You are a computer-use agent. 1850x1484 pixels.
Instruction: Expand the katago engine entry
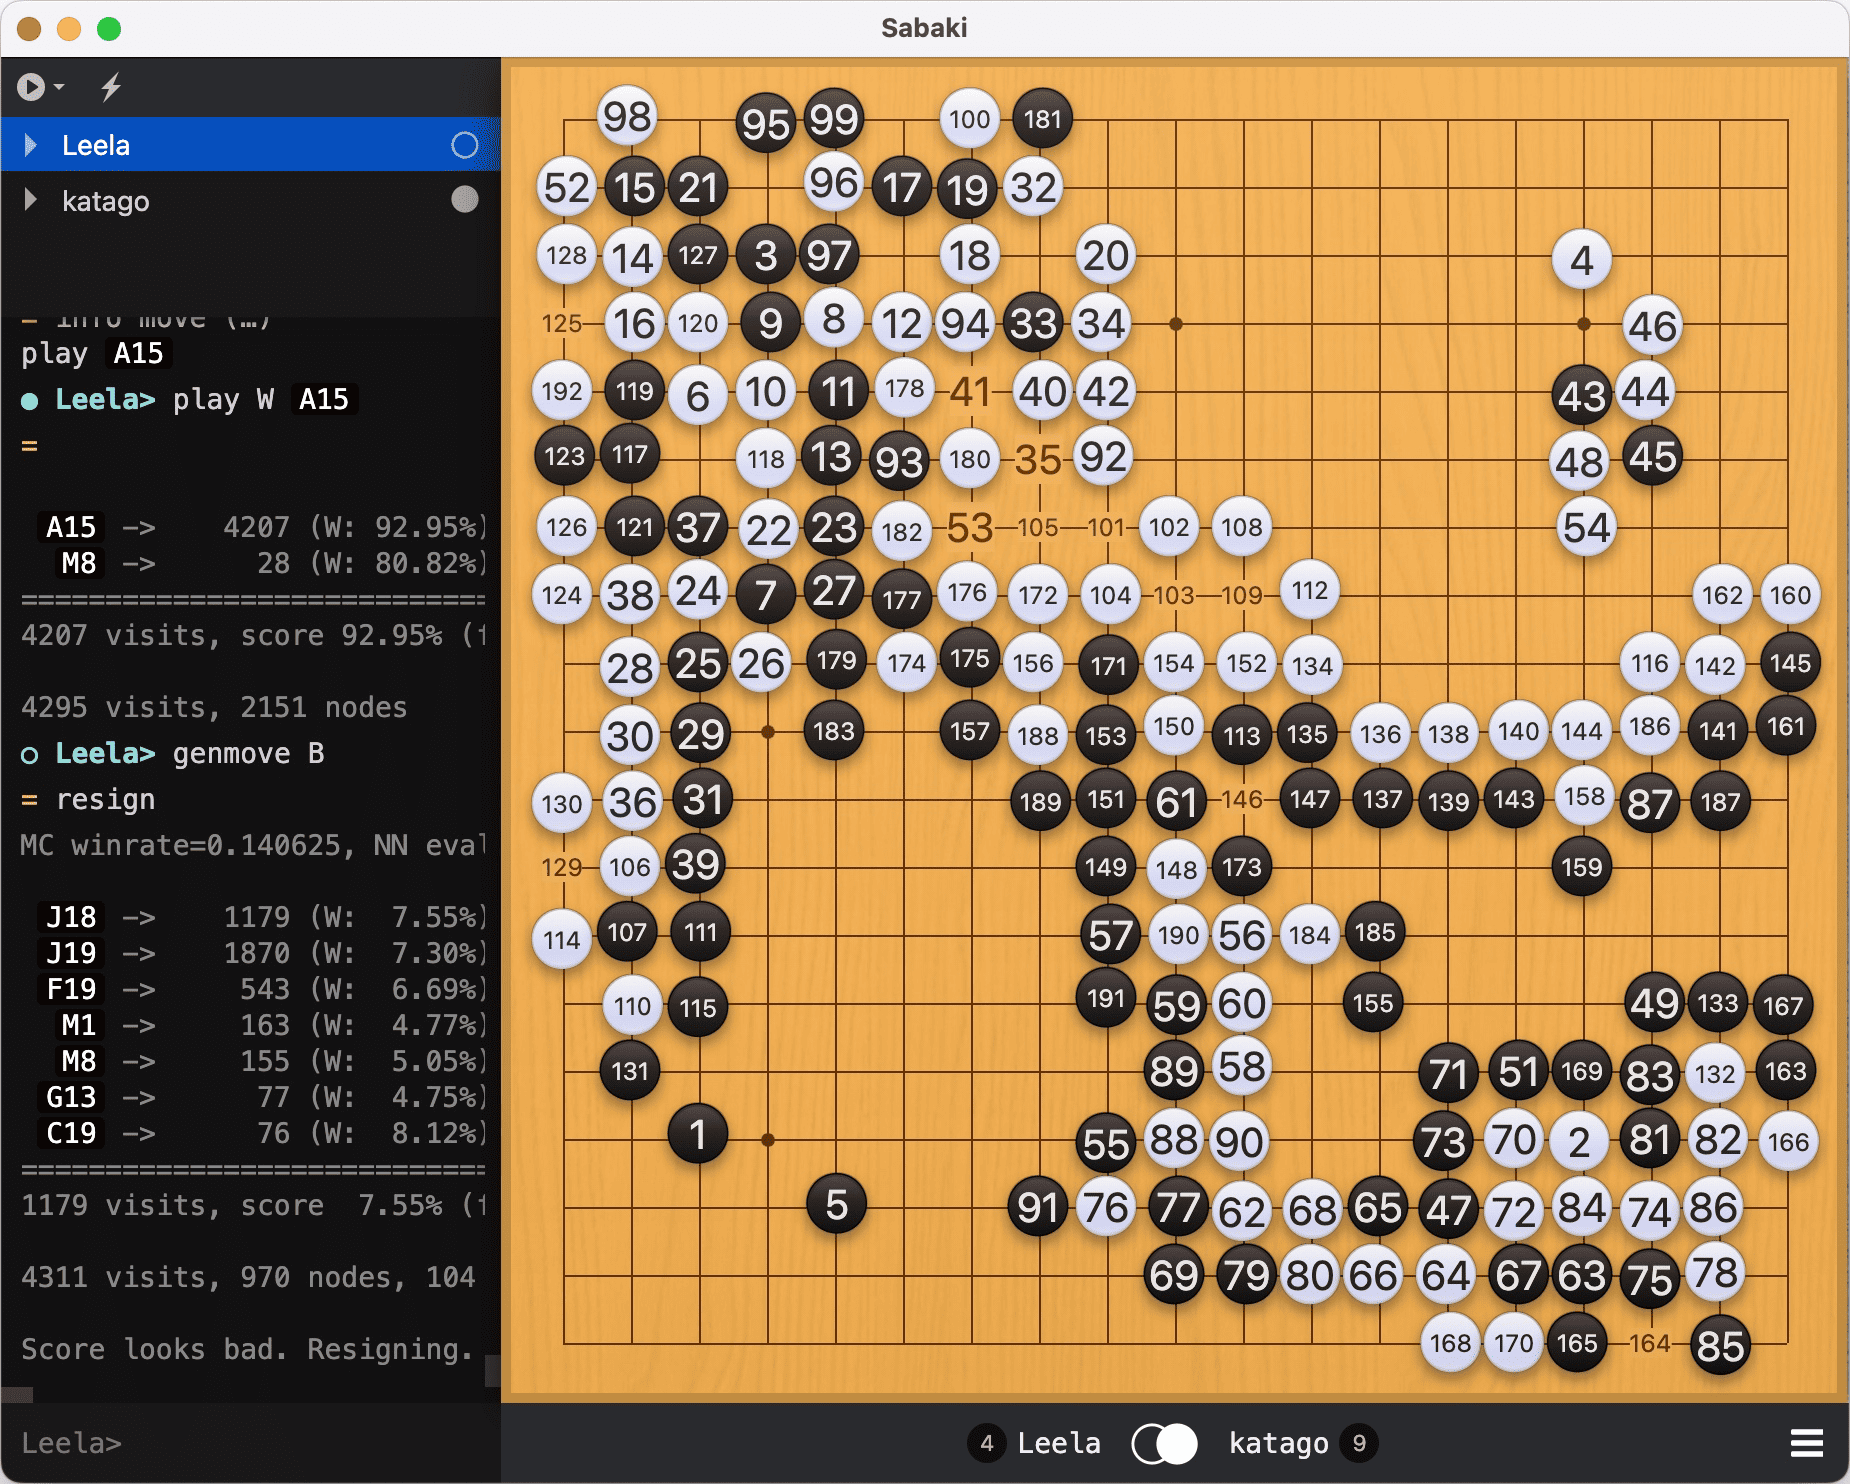(x=30, y=201)
